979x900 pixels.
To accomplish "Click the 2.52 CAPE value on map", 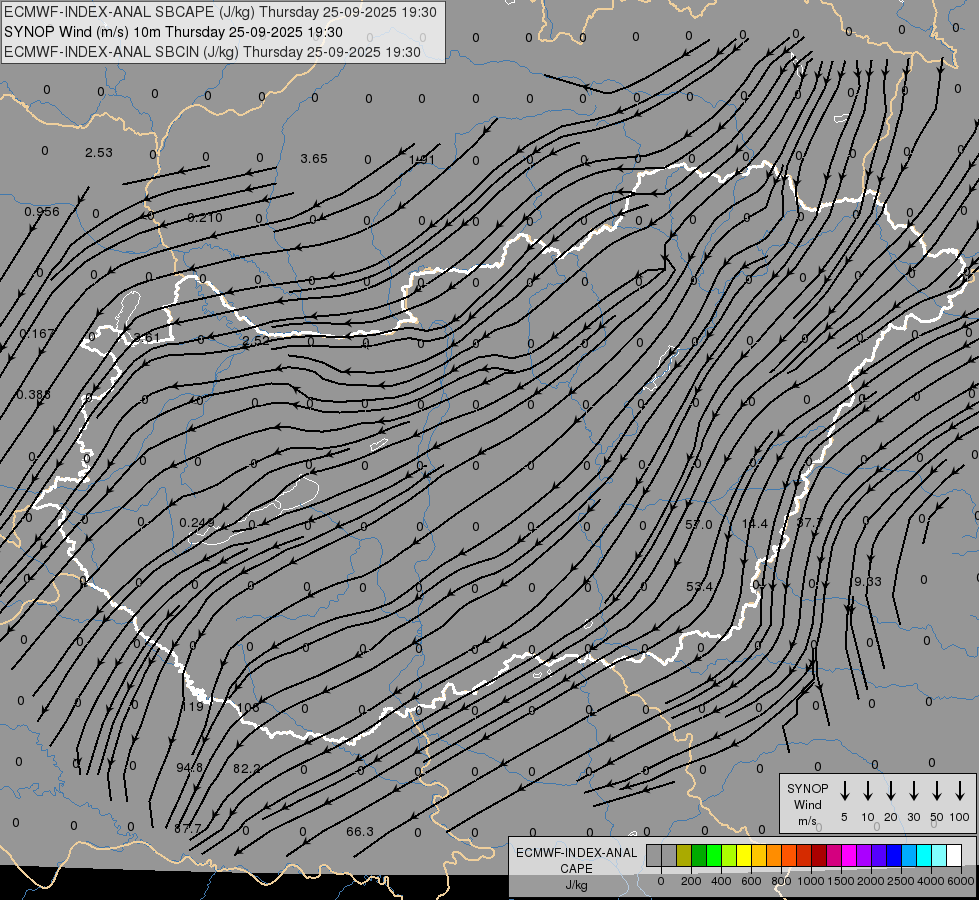I will click(255, 340).
